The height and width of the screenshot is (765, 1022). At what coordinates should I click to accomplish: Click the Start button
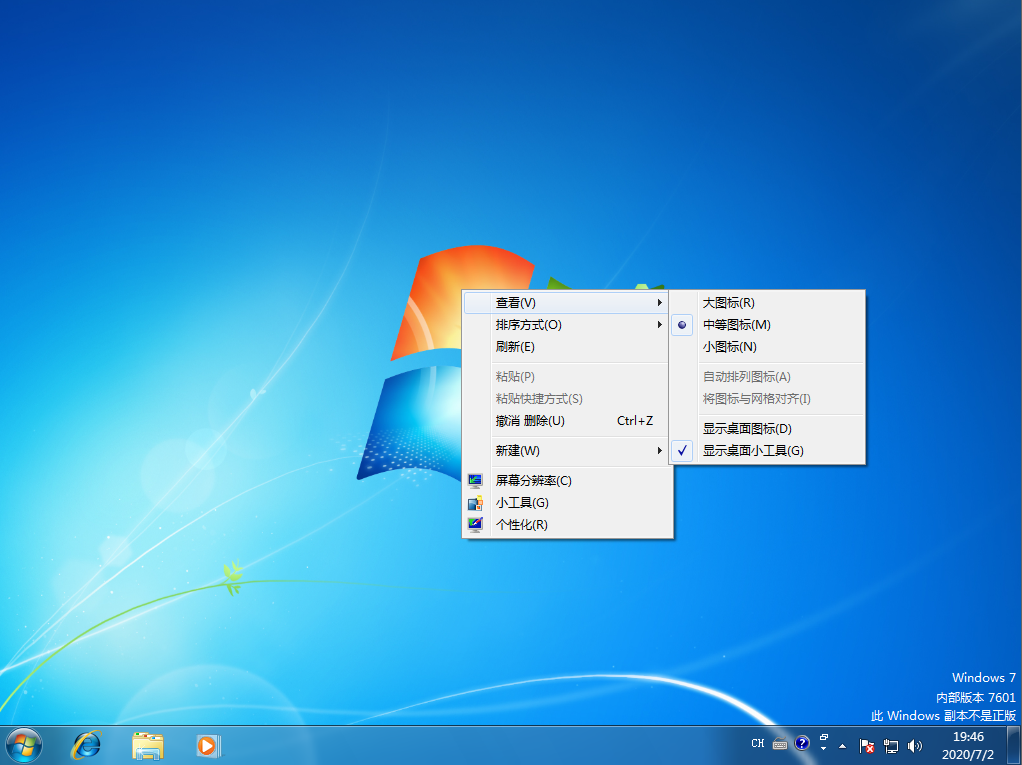23,744
